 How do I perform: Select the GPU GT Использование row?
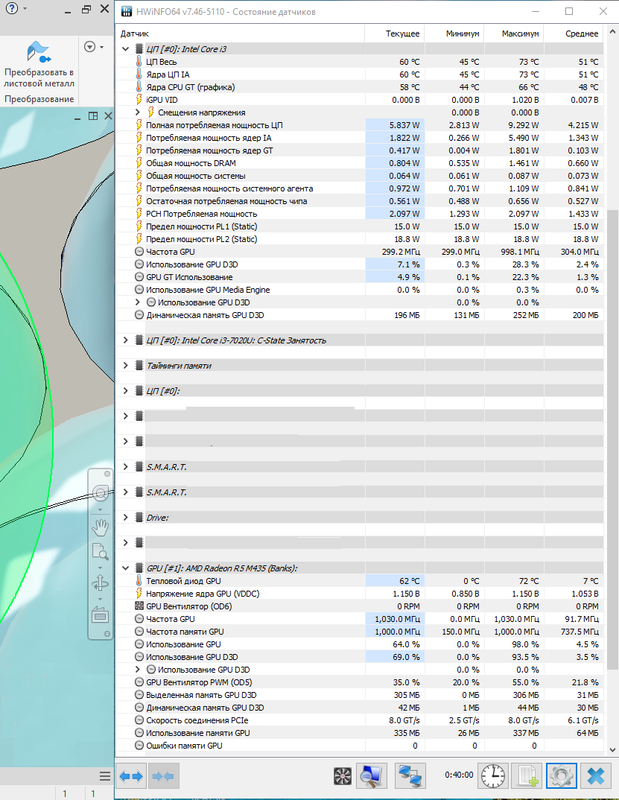360,277
